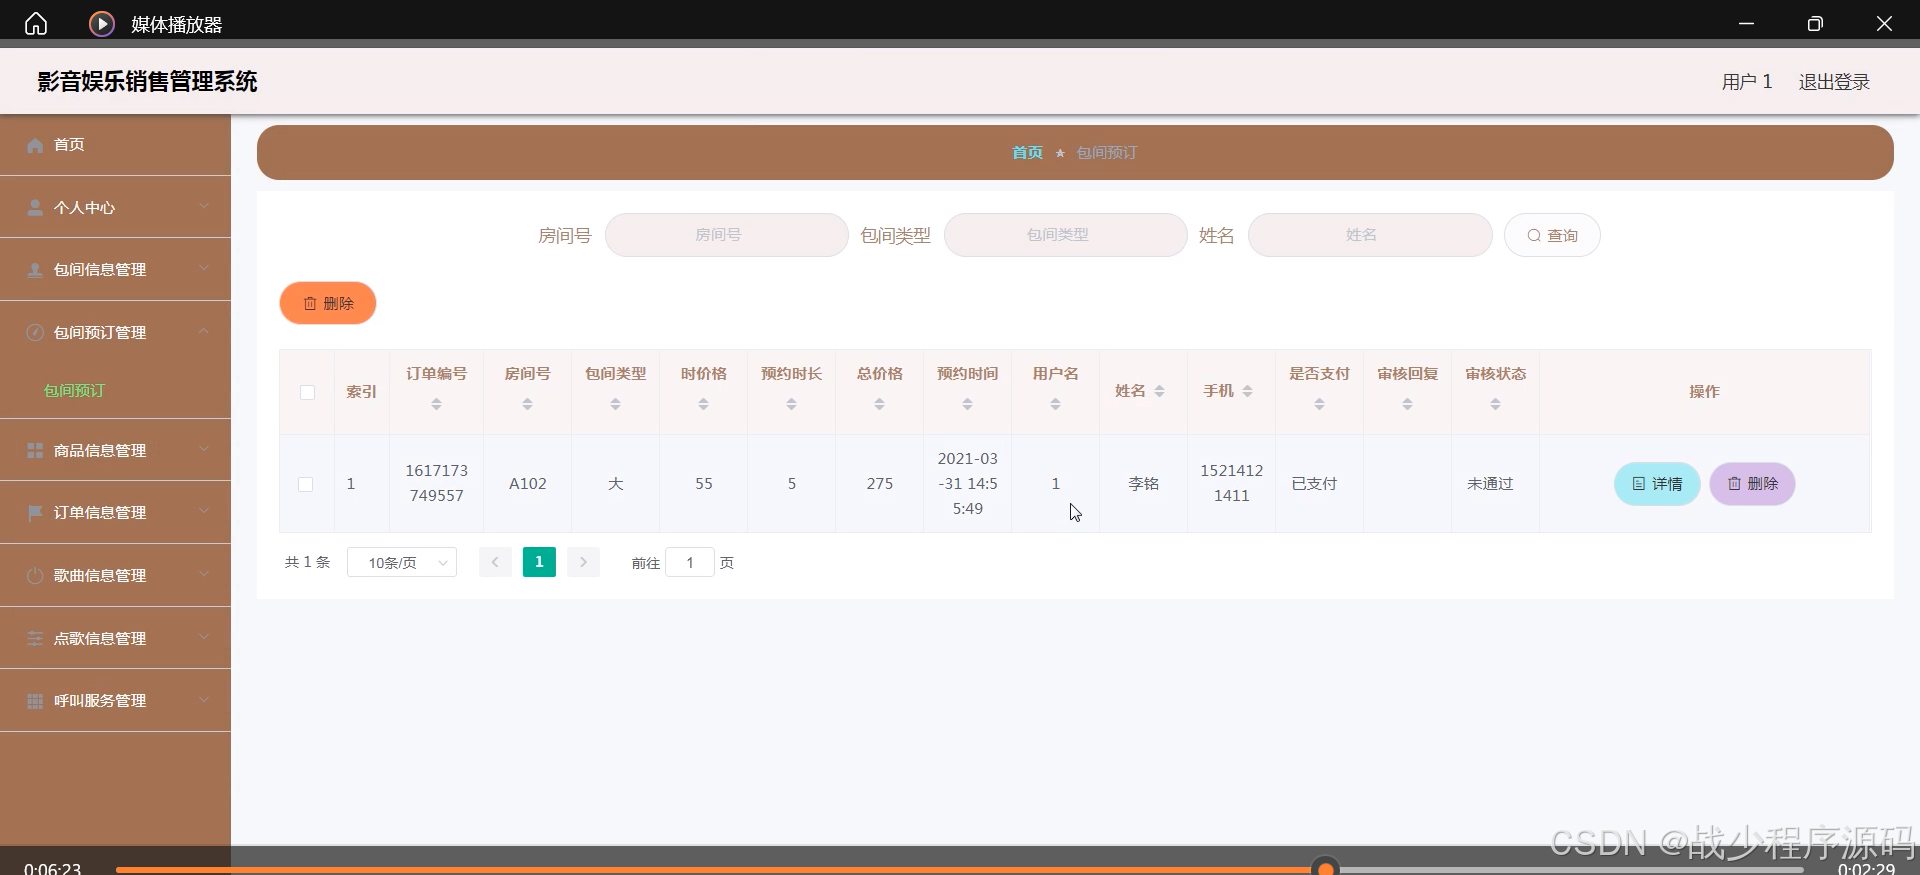The image size is (1920, 875).
Task: Click the video progress slider handle
Action: pos(1325,869)
